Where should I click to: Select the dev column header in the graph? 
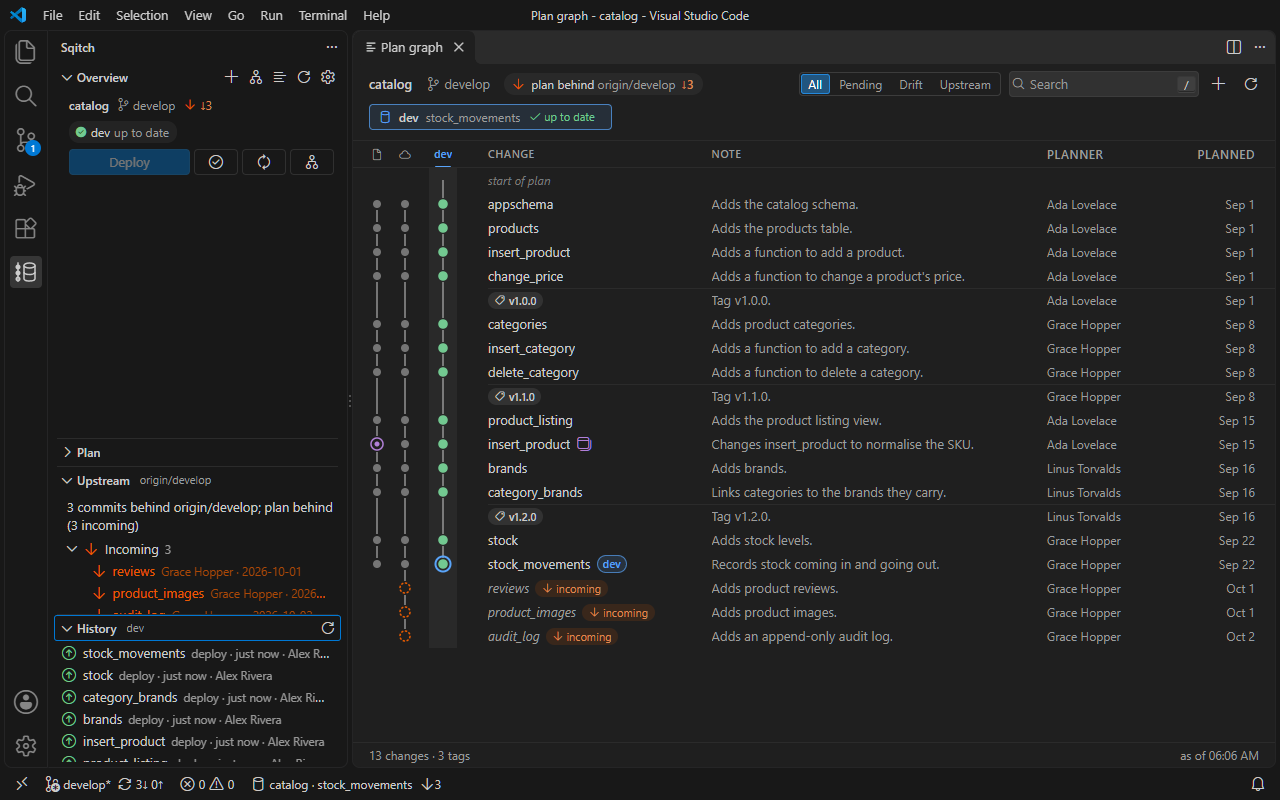[443, 154]
